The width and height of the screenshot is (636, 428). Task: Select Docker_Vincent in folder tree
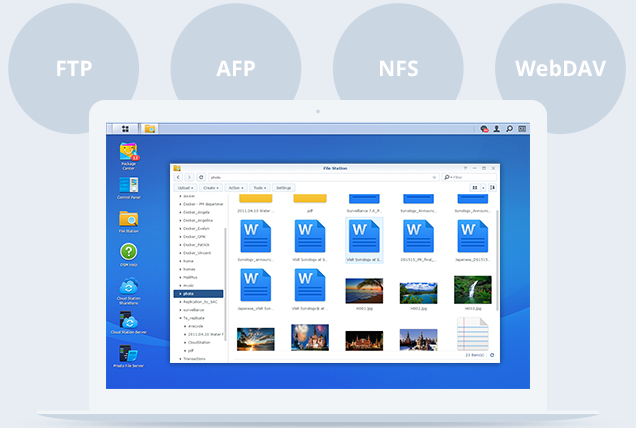(199, 253)
